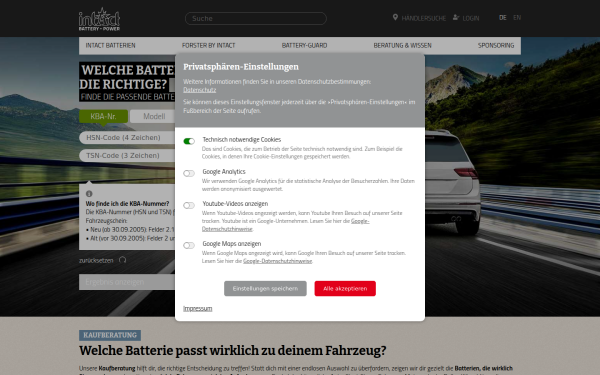This screenshot has height=375, width=600.
Task: Click the Alle akzeptieren button
Action: tap(345, 289)
